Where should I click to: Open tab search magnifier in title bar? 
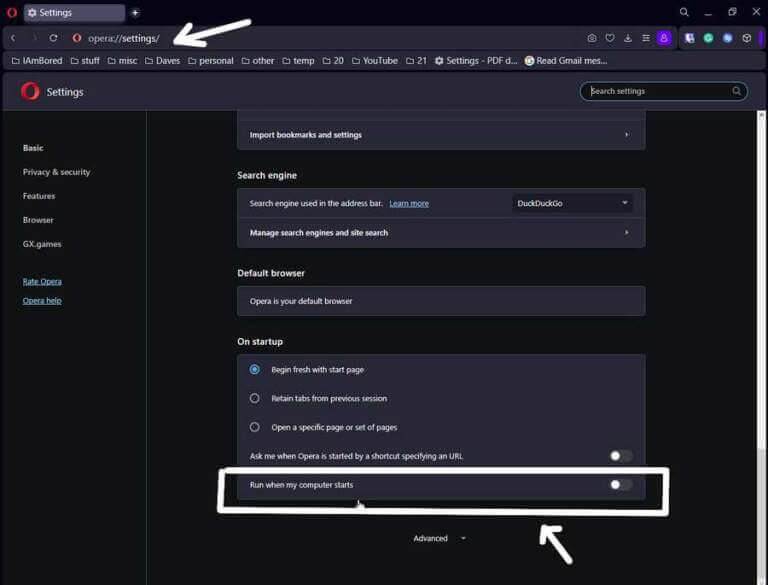(684, 12)
